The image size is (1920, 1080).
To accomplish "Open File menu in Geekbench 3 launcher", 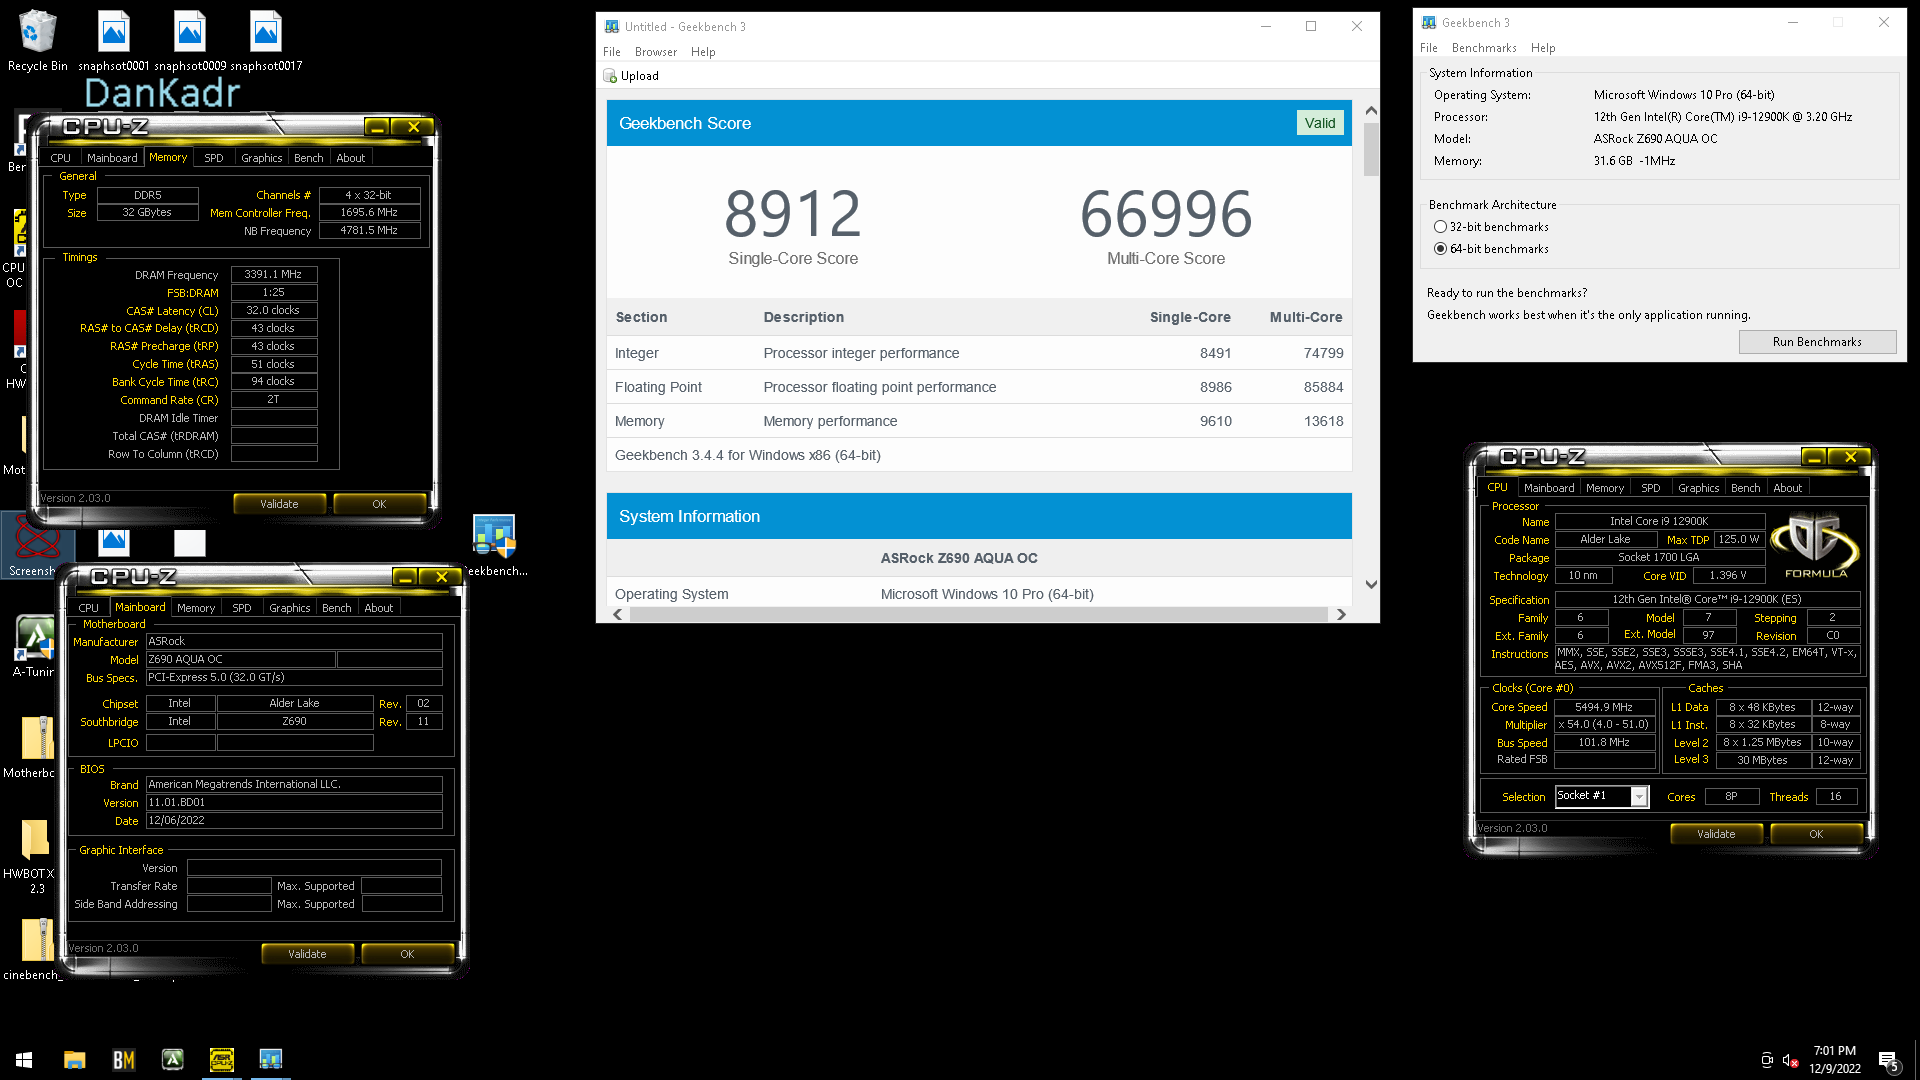I will click(x=1429, y=48).
